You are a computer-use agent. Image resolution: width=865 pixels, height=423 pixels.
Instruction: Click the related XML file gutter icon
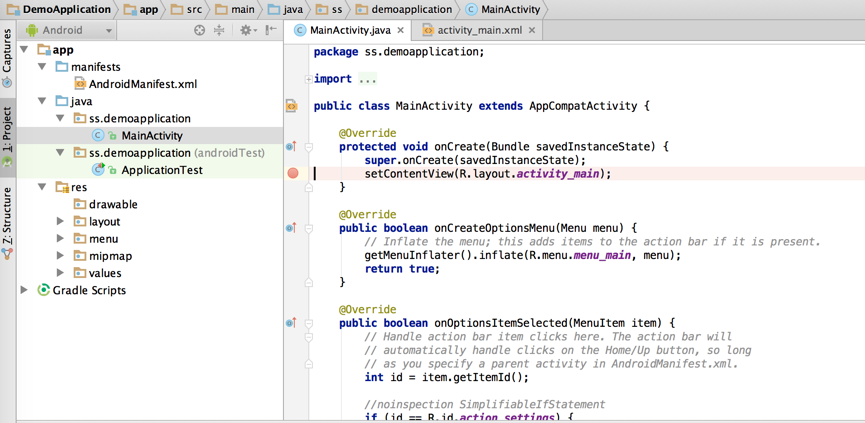tap(292, 105)
